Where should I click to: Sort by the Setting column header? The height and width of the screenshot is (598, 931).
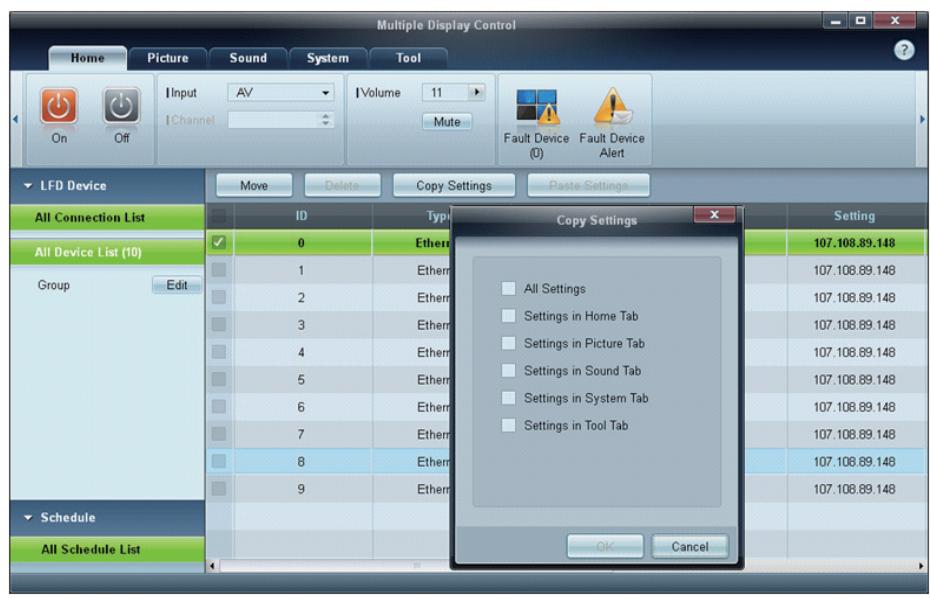pyautogui.click(x=855, y=216)
